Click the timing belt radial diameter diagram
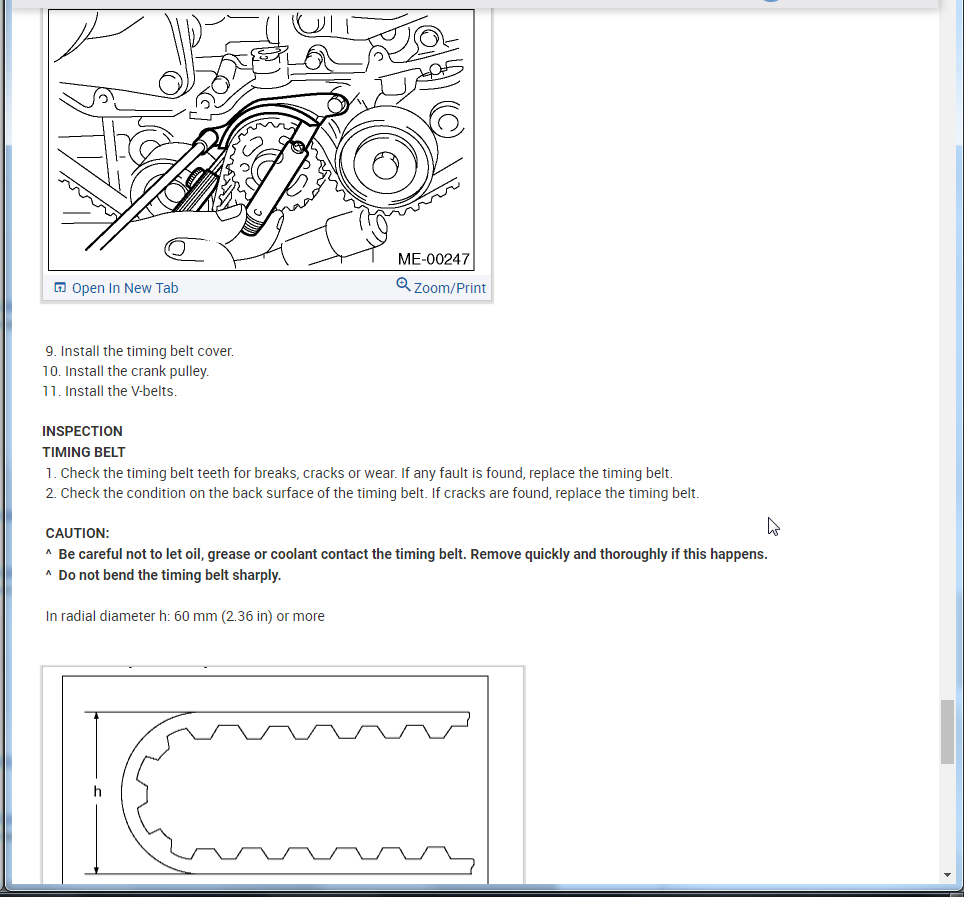The image size is (964, 897). (x=275, y=780)
